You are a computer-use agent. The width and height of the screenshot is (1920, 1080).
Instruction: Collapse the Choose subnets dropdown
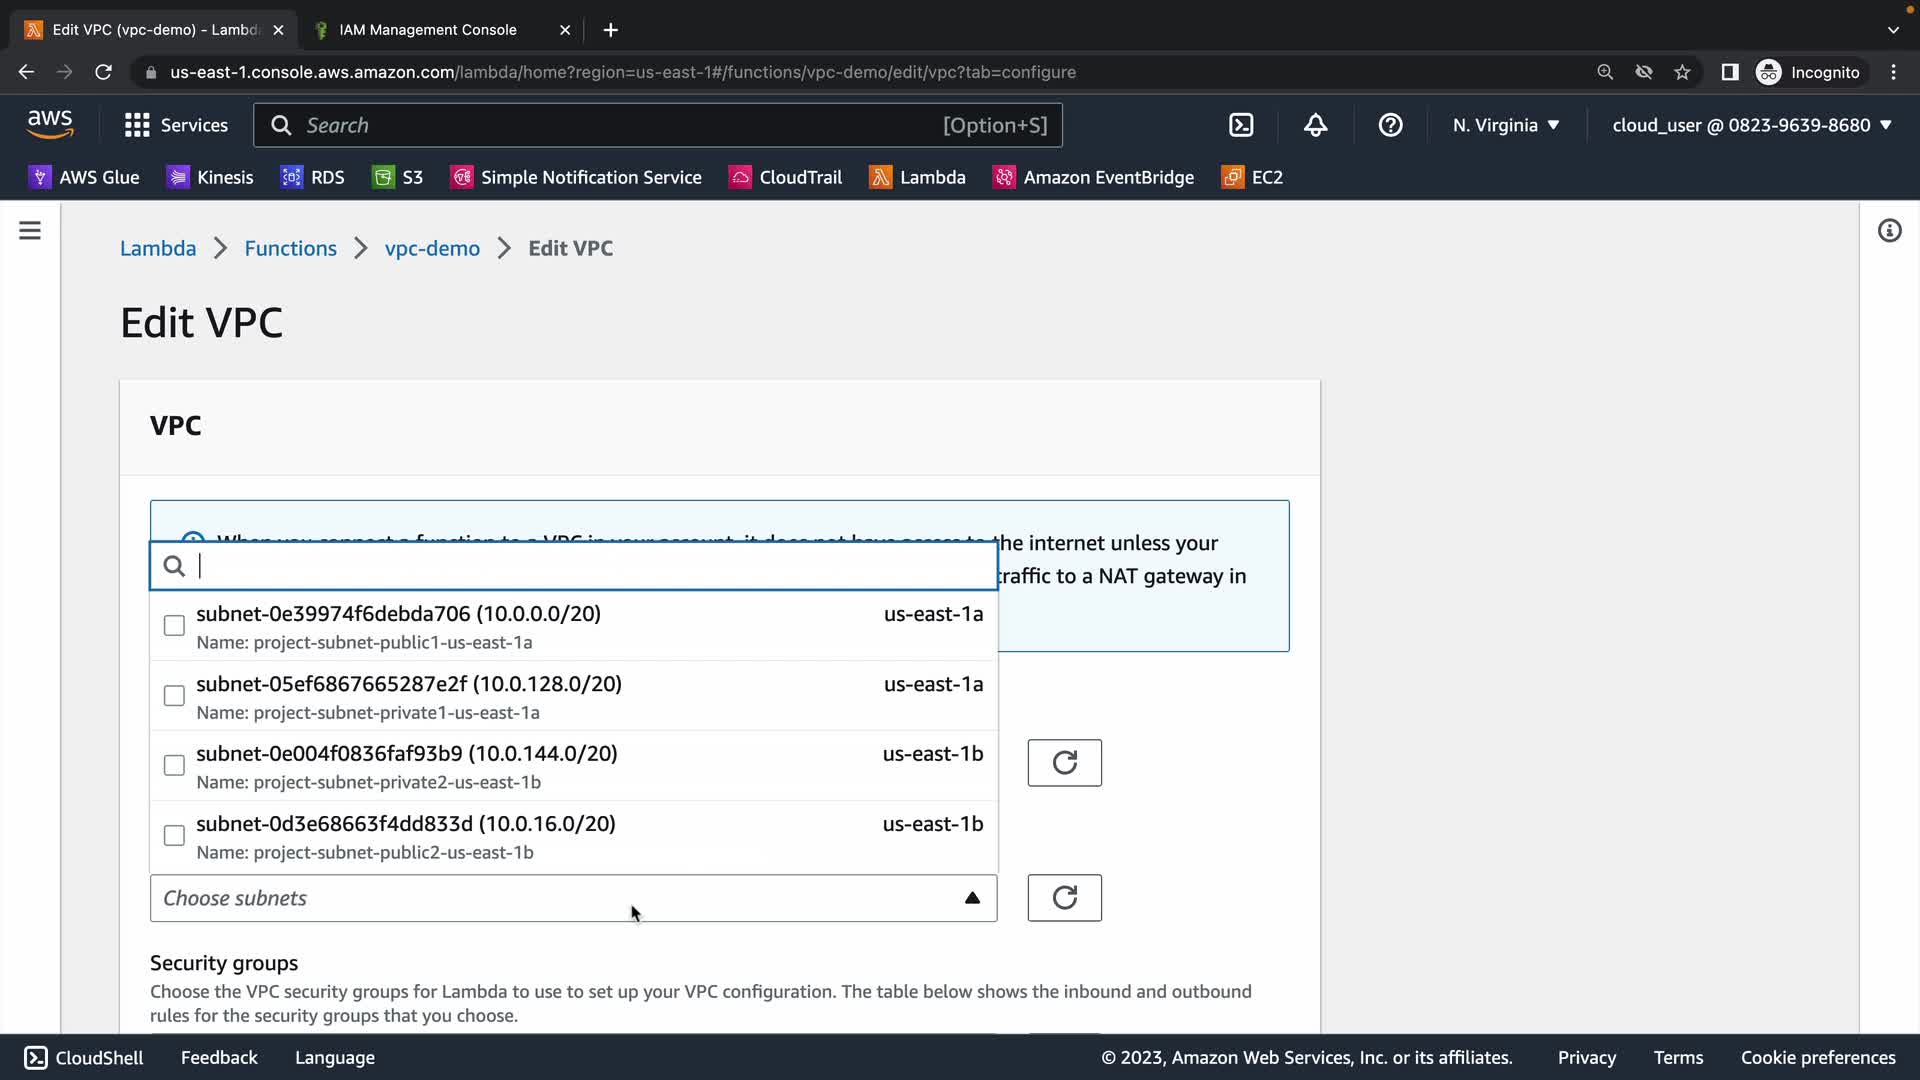click(971, 898)
